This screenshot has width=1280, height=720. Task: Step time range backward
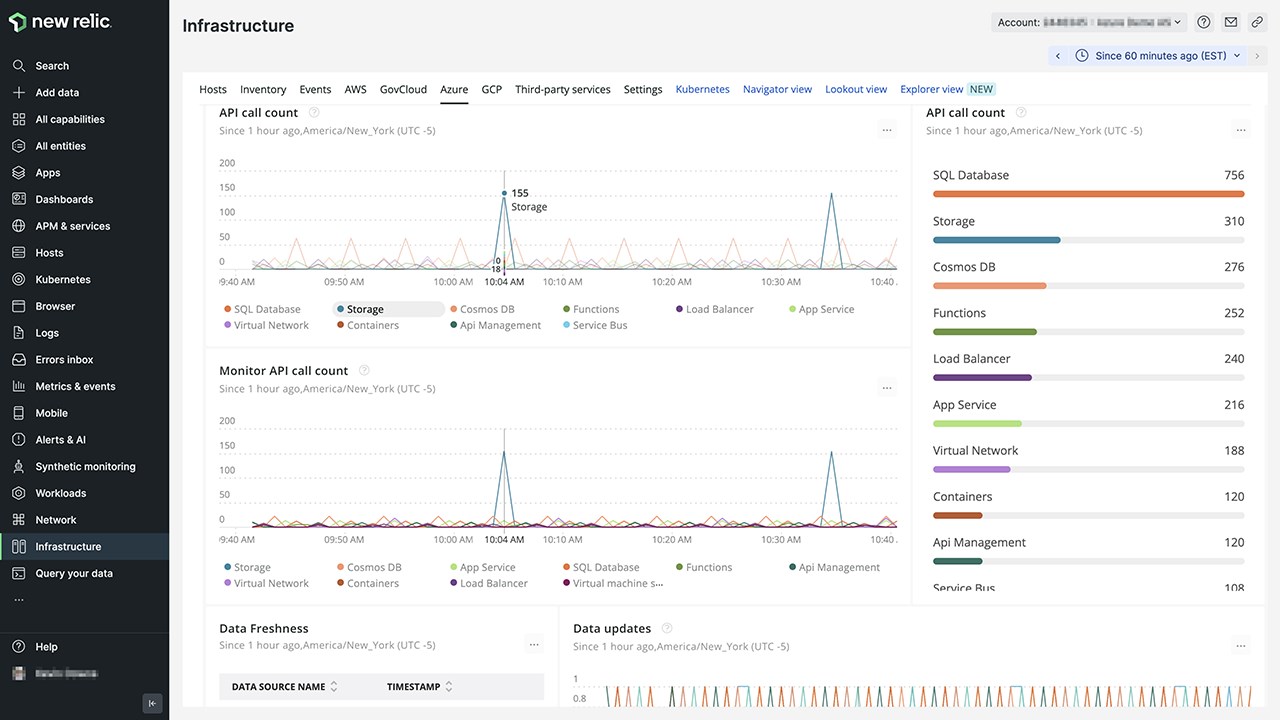pyautogui.click(x=1058, y=56)
